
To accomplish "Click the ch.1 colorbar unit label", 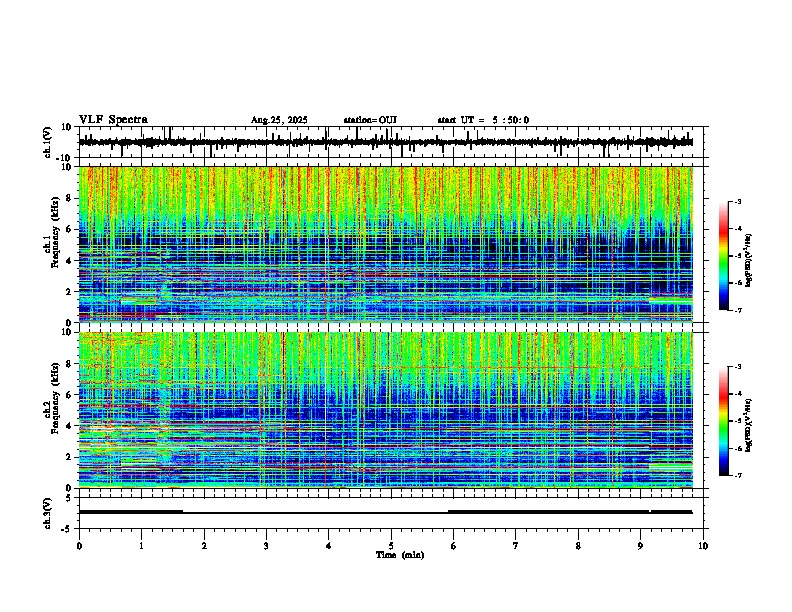I will [x=749, y=261].
